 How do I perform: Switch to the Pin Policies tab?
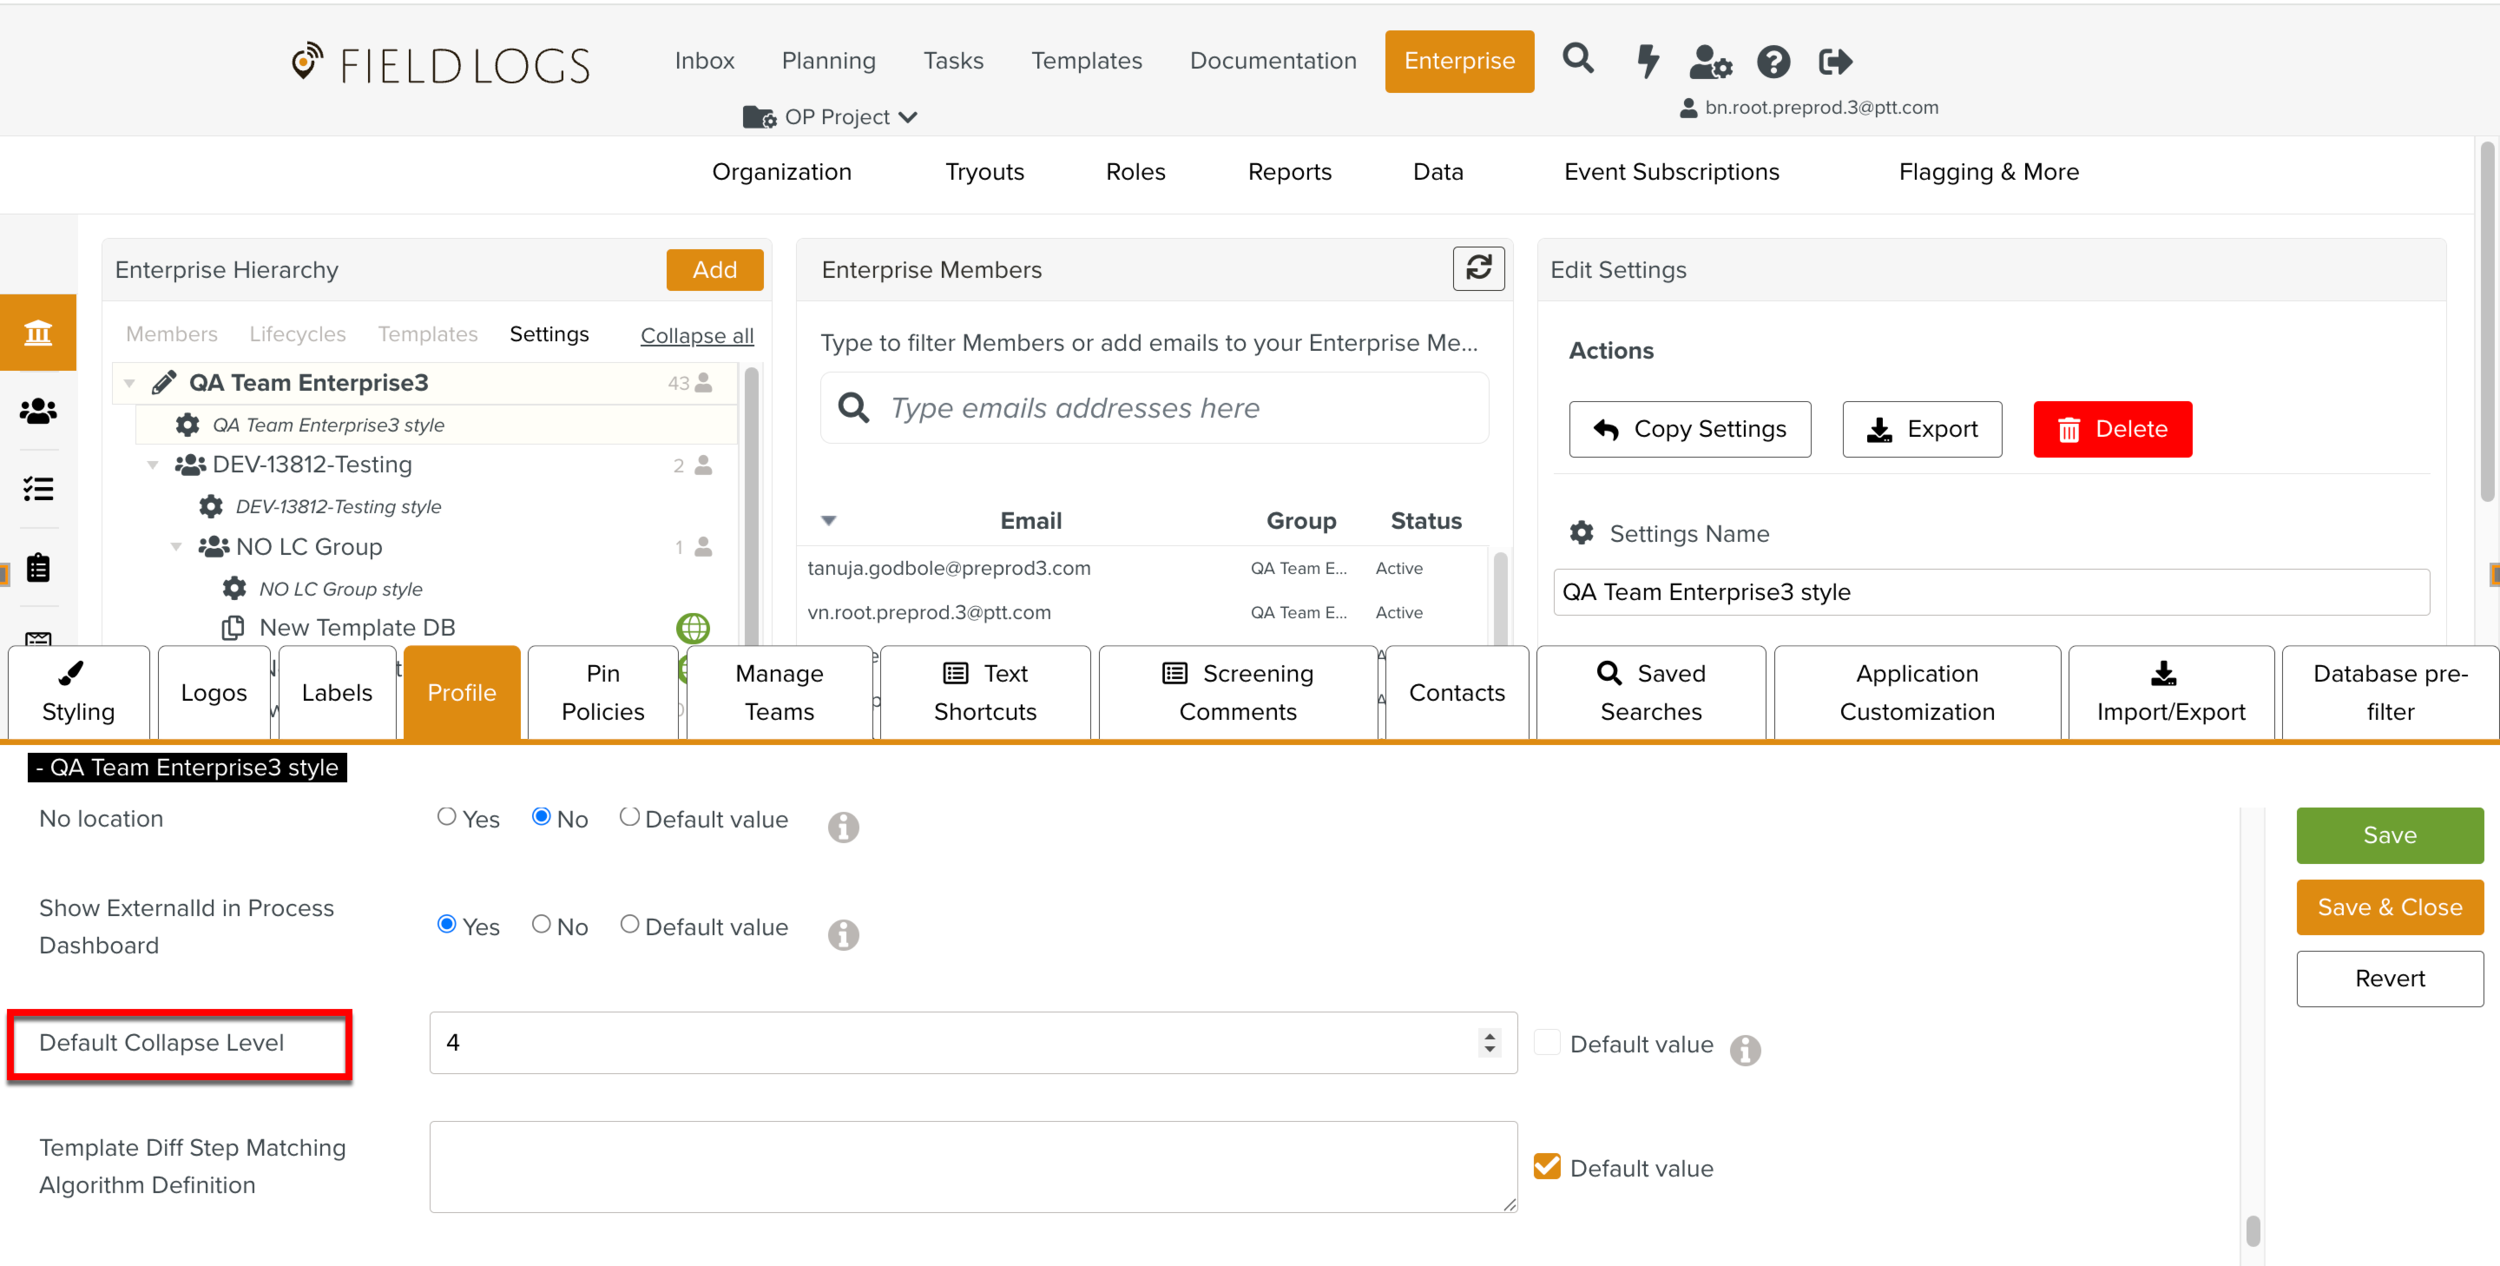[602, 692]
